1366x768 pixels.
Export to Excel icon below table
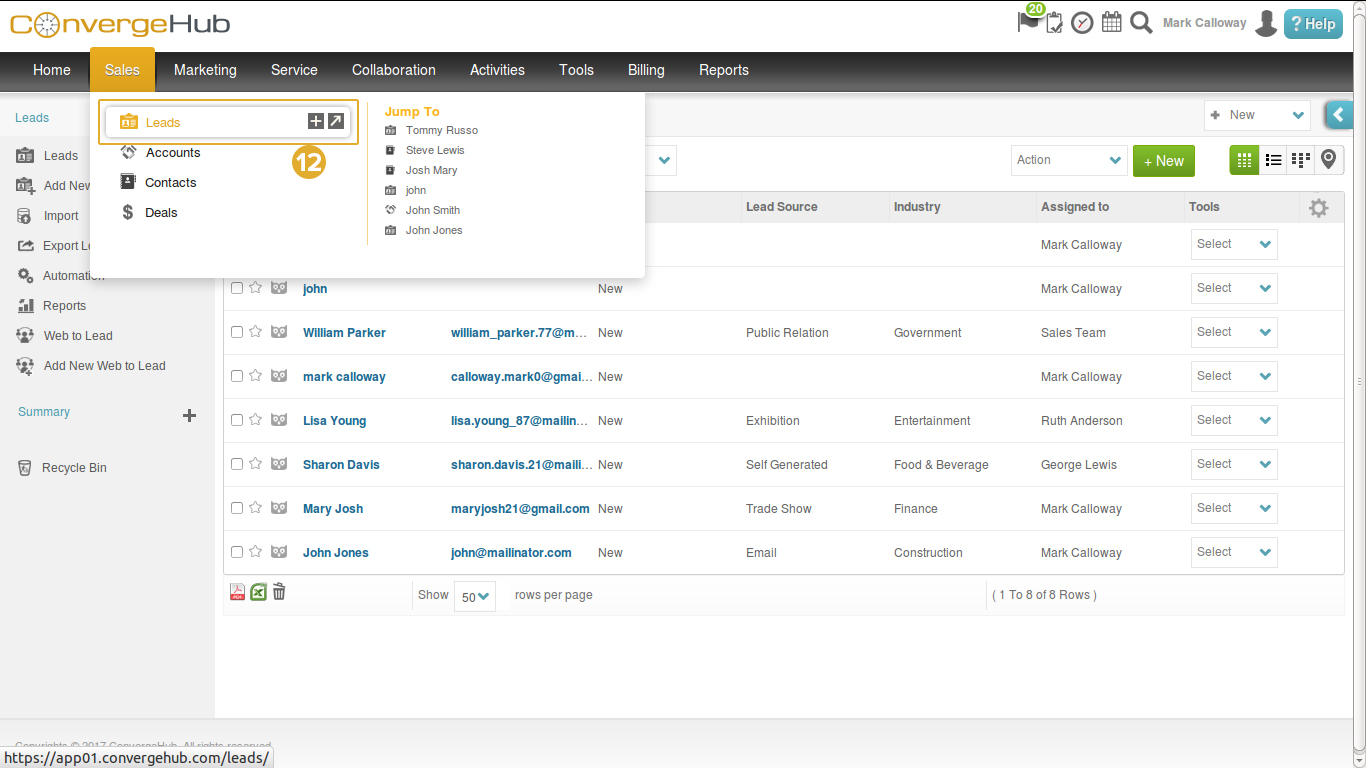[x=258, y=592]
